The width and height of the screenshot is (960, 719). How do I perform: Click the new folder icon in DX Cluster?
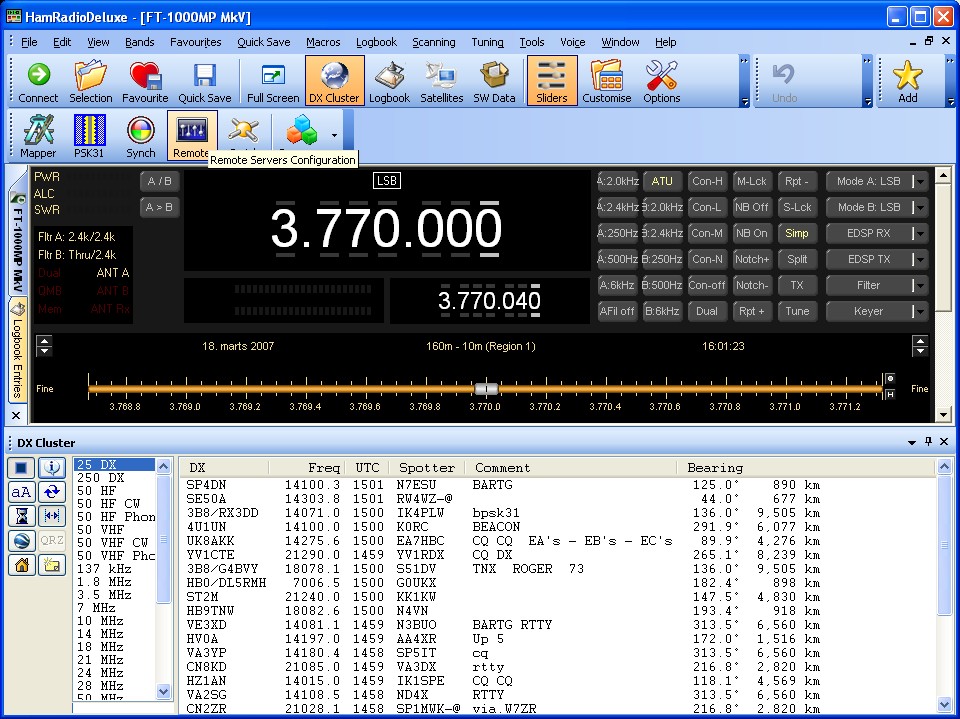pyautogui.click(x=52, y=565)
